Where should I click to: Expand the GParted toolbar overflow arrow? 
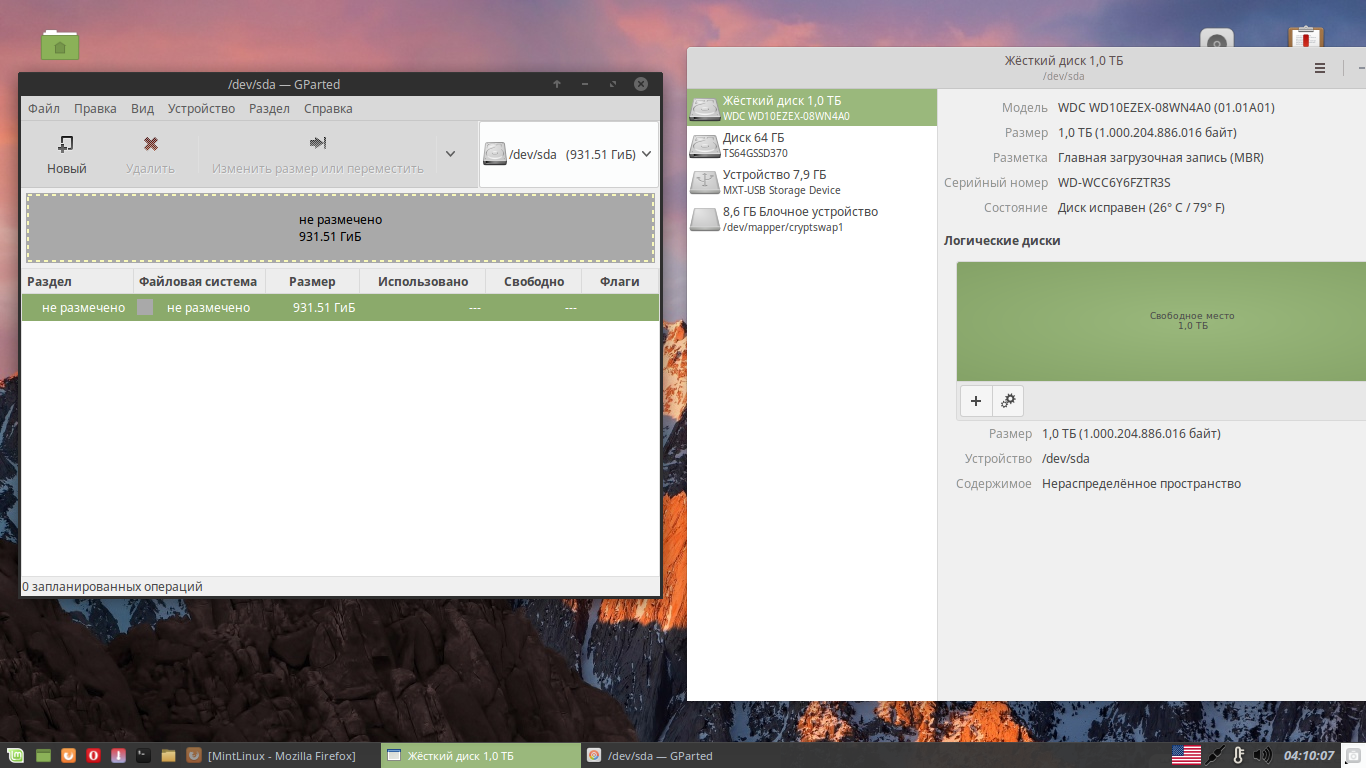tap(450, 154)
